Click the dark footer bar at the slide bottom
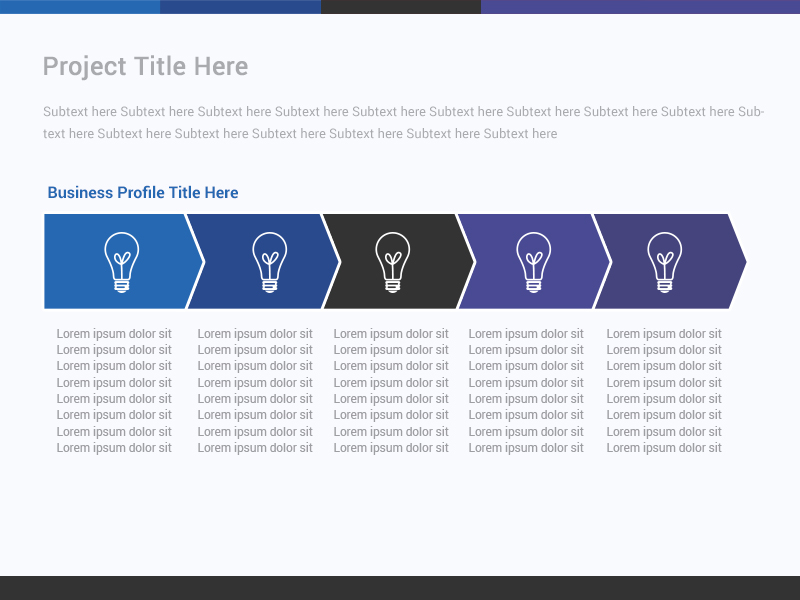800x600 pixels. pyautogui.click(x=400, y=588)
